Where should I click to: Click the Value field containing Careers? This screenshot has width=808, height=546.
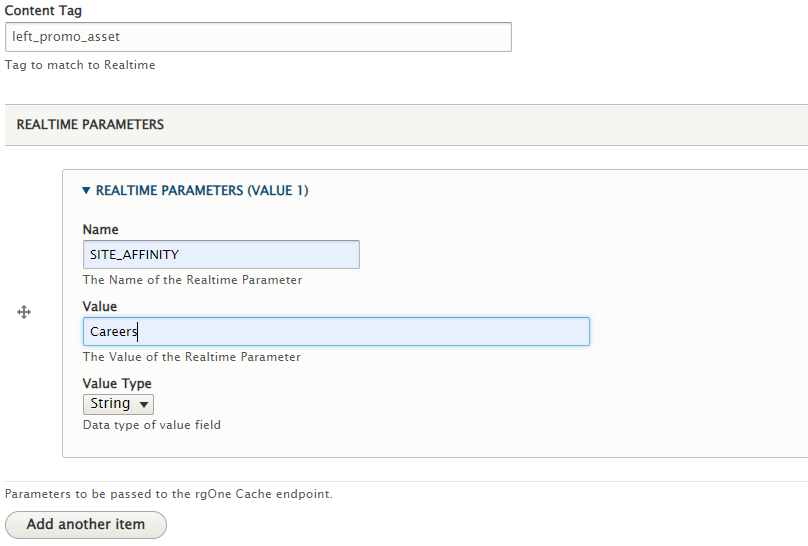point(336,332)
